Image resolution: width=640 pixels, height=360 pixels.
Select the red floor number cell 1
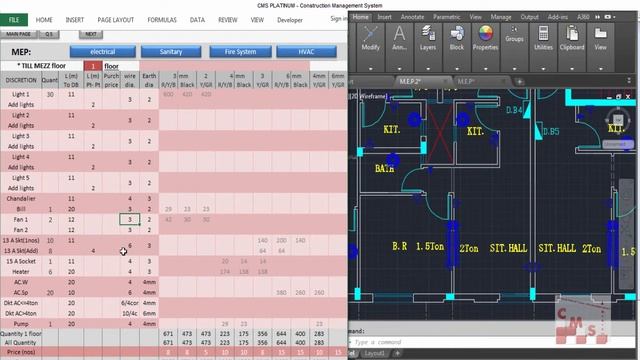click(x=93, y=66)
